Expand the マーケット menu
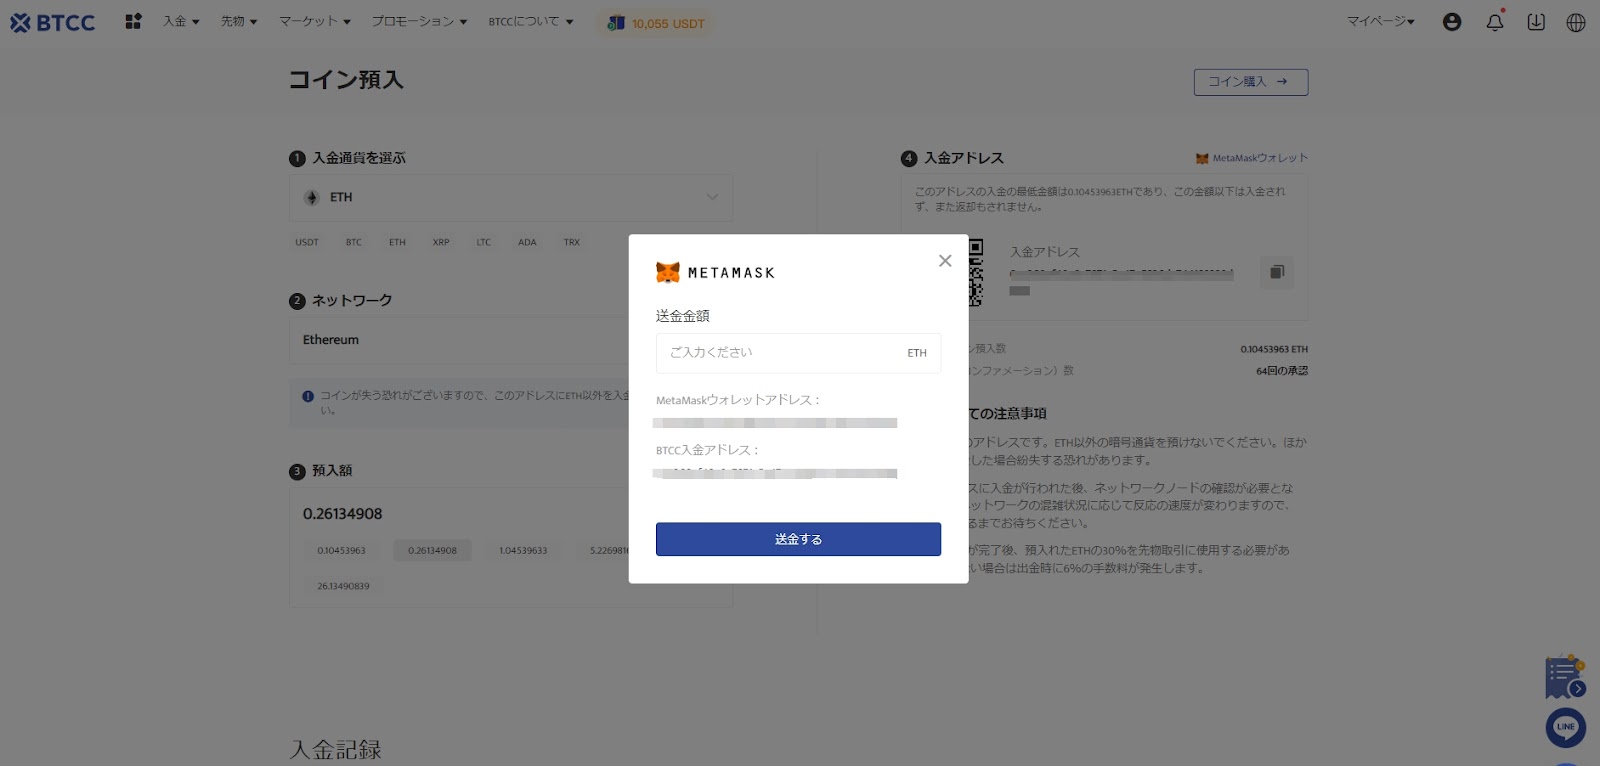Viewport: 1600px width, 766px height. pos(315,21)
